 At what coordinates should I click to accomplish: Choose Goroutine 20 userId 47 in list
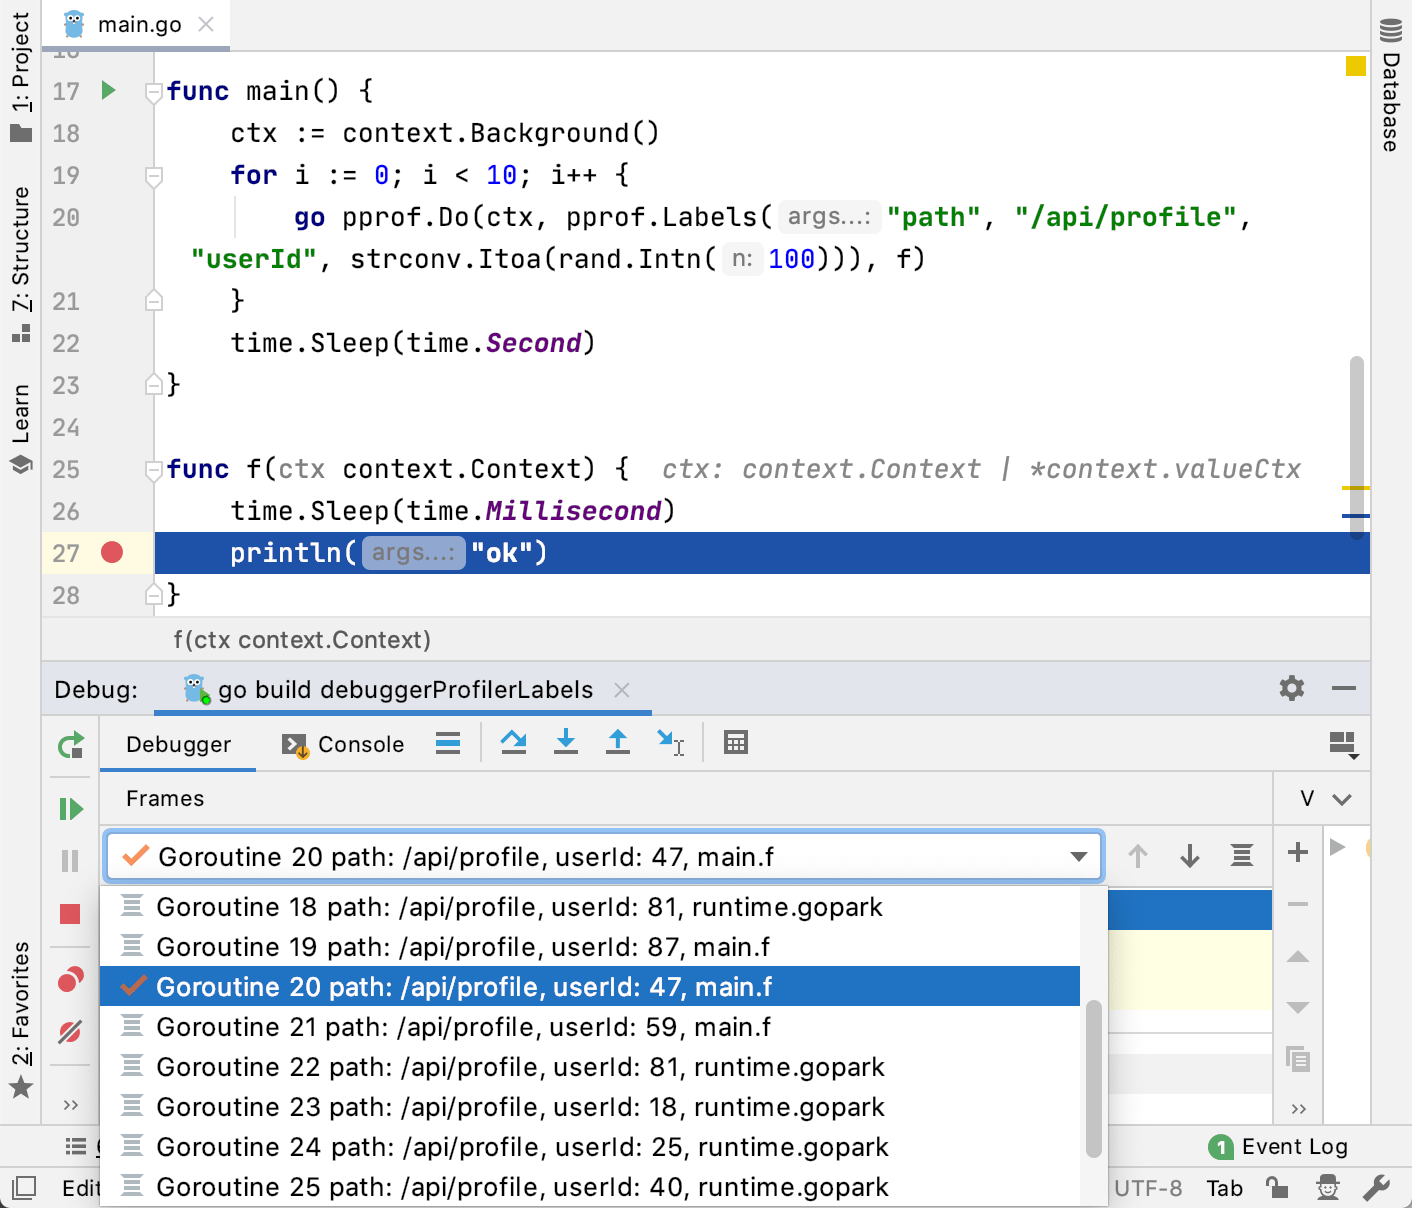pyautogui.click(x=590, y=987)
